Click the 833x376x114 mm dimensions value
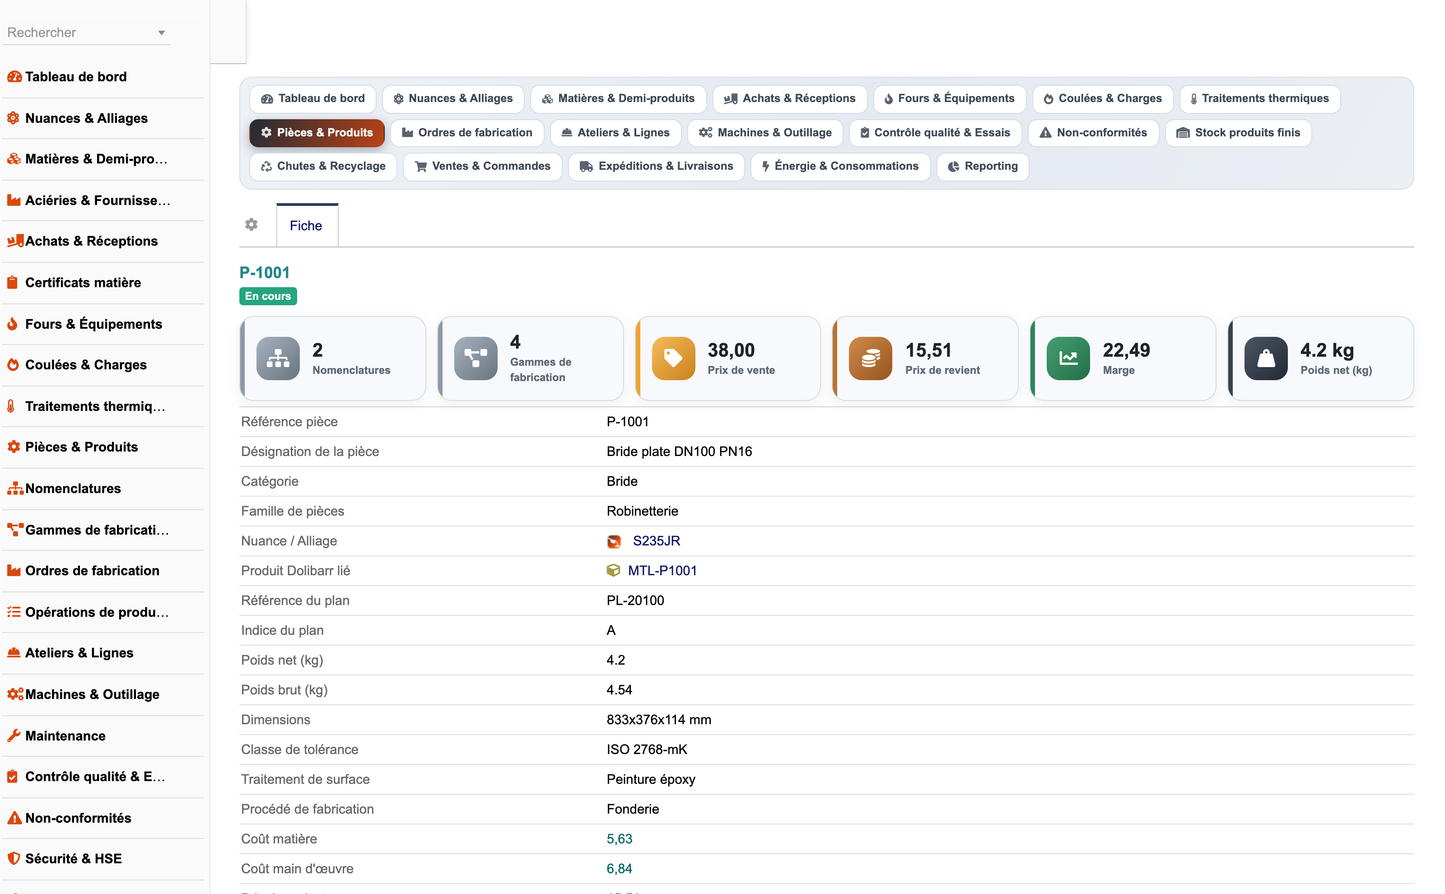1445x894 pixels. click(659, 720)
